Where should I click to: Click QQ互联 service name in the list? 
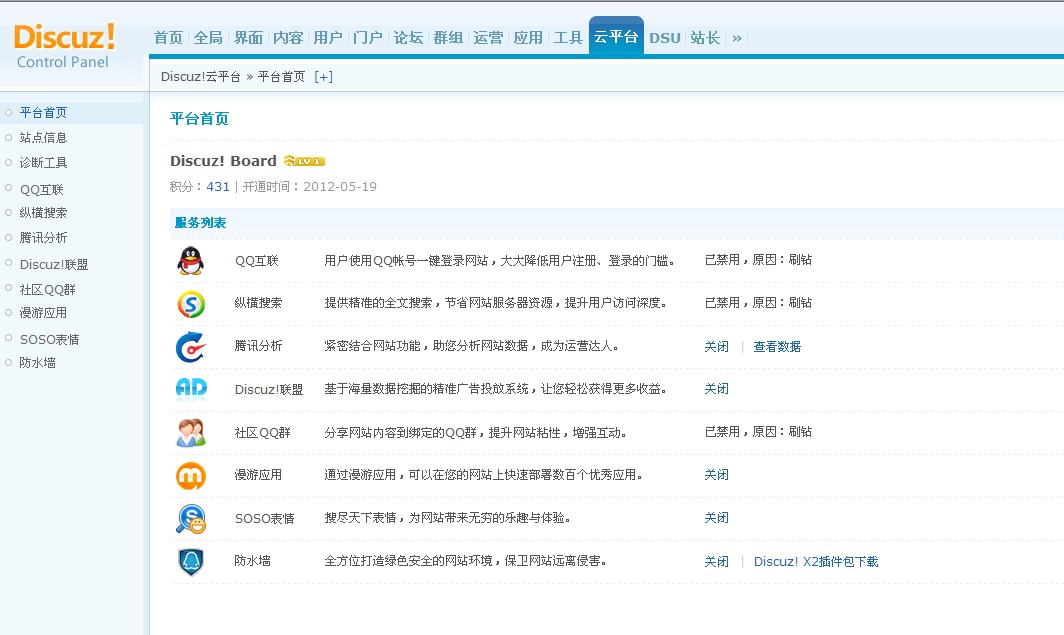coord(256,261)
